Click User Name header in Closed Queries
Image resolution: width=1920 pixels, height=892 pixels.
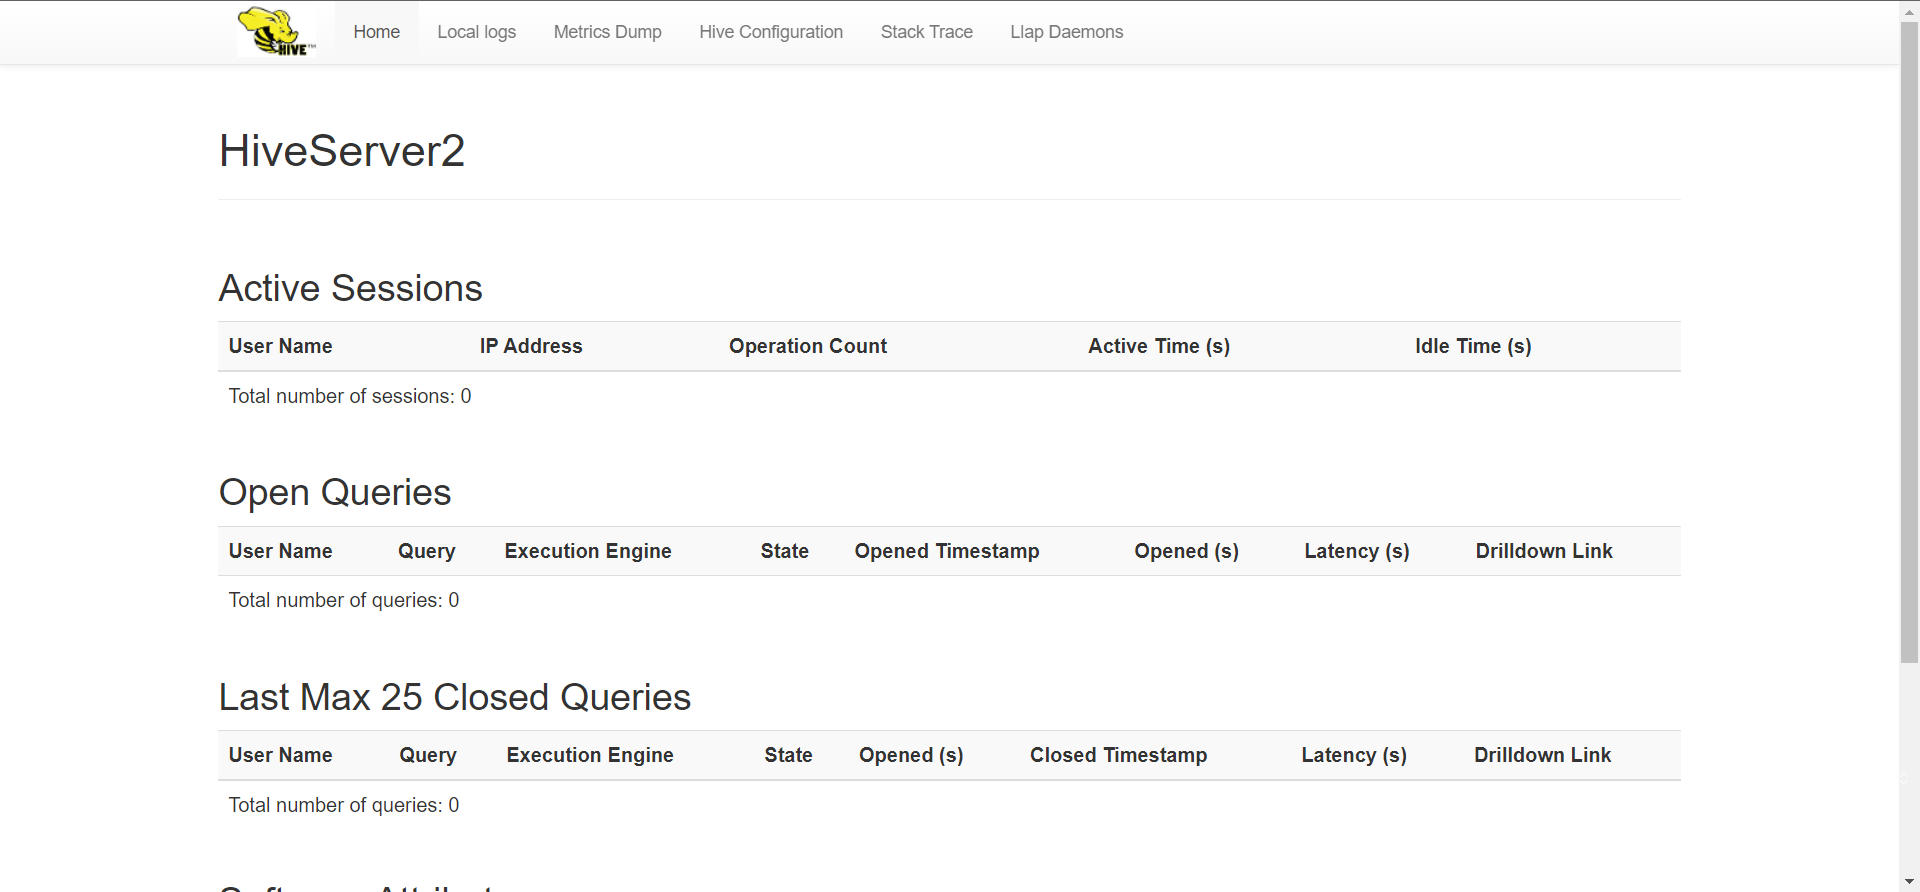click(x=281, y=755)
